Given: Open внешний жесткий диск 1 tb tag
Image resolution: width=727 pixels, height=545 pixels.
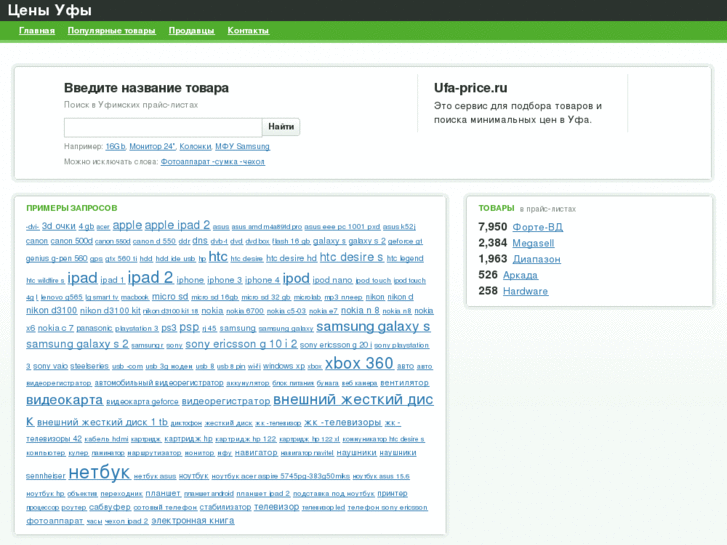Looking at the screenshot, I should coord(102,423).
